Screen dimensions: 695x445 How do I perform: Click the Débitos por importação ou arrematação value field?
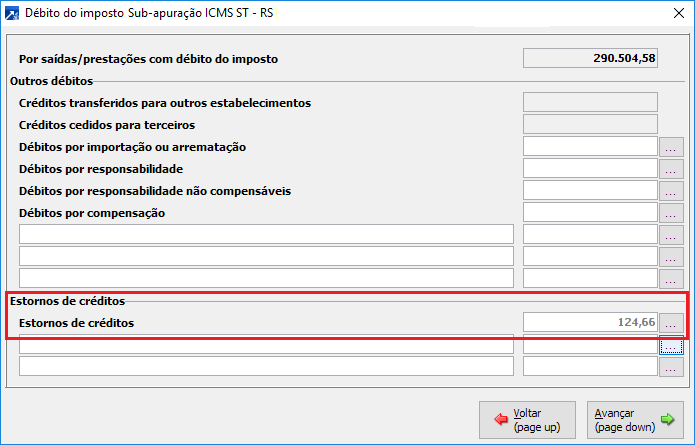[x=589, y=146]
